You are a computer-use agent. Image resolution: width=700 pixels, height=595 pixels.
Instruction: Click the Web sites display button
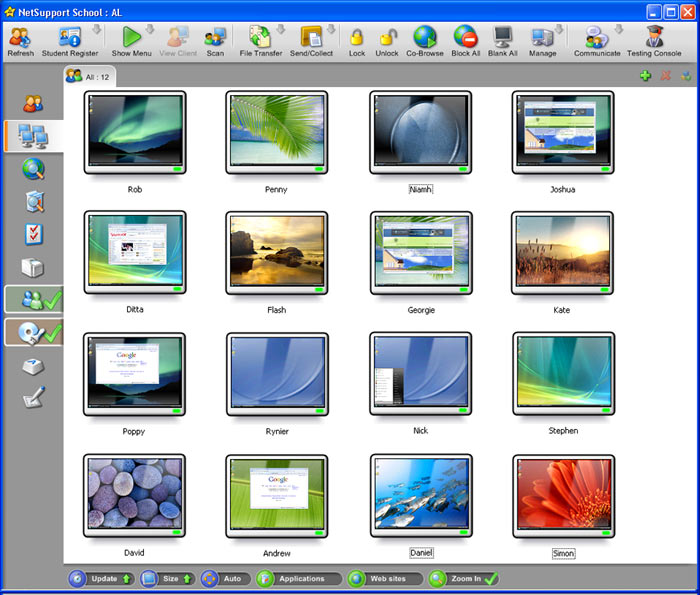click(x=385, y=579)
